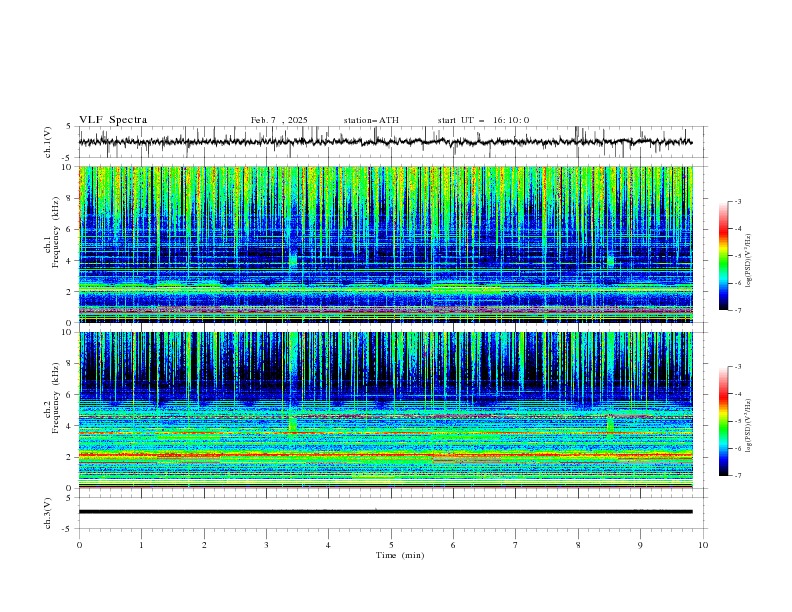
Task: Click time axis tick label "4"
Action: point(328,545)
